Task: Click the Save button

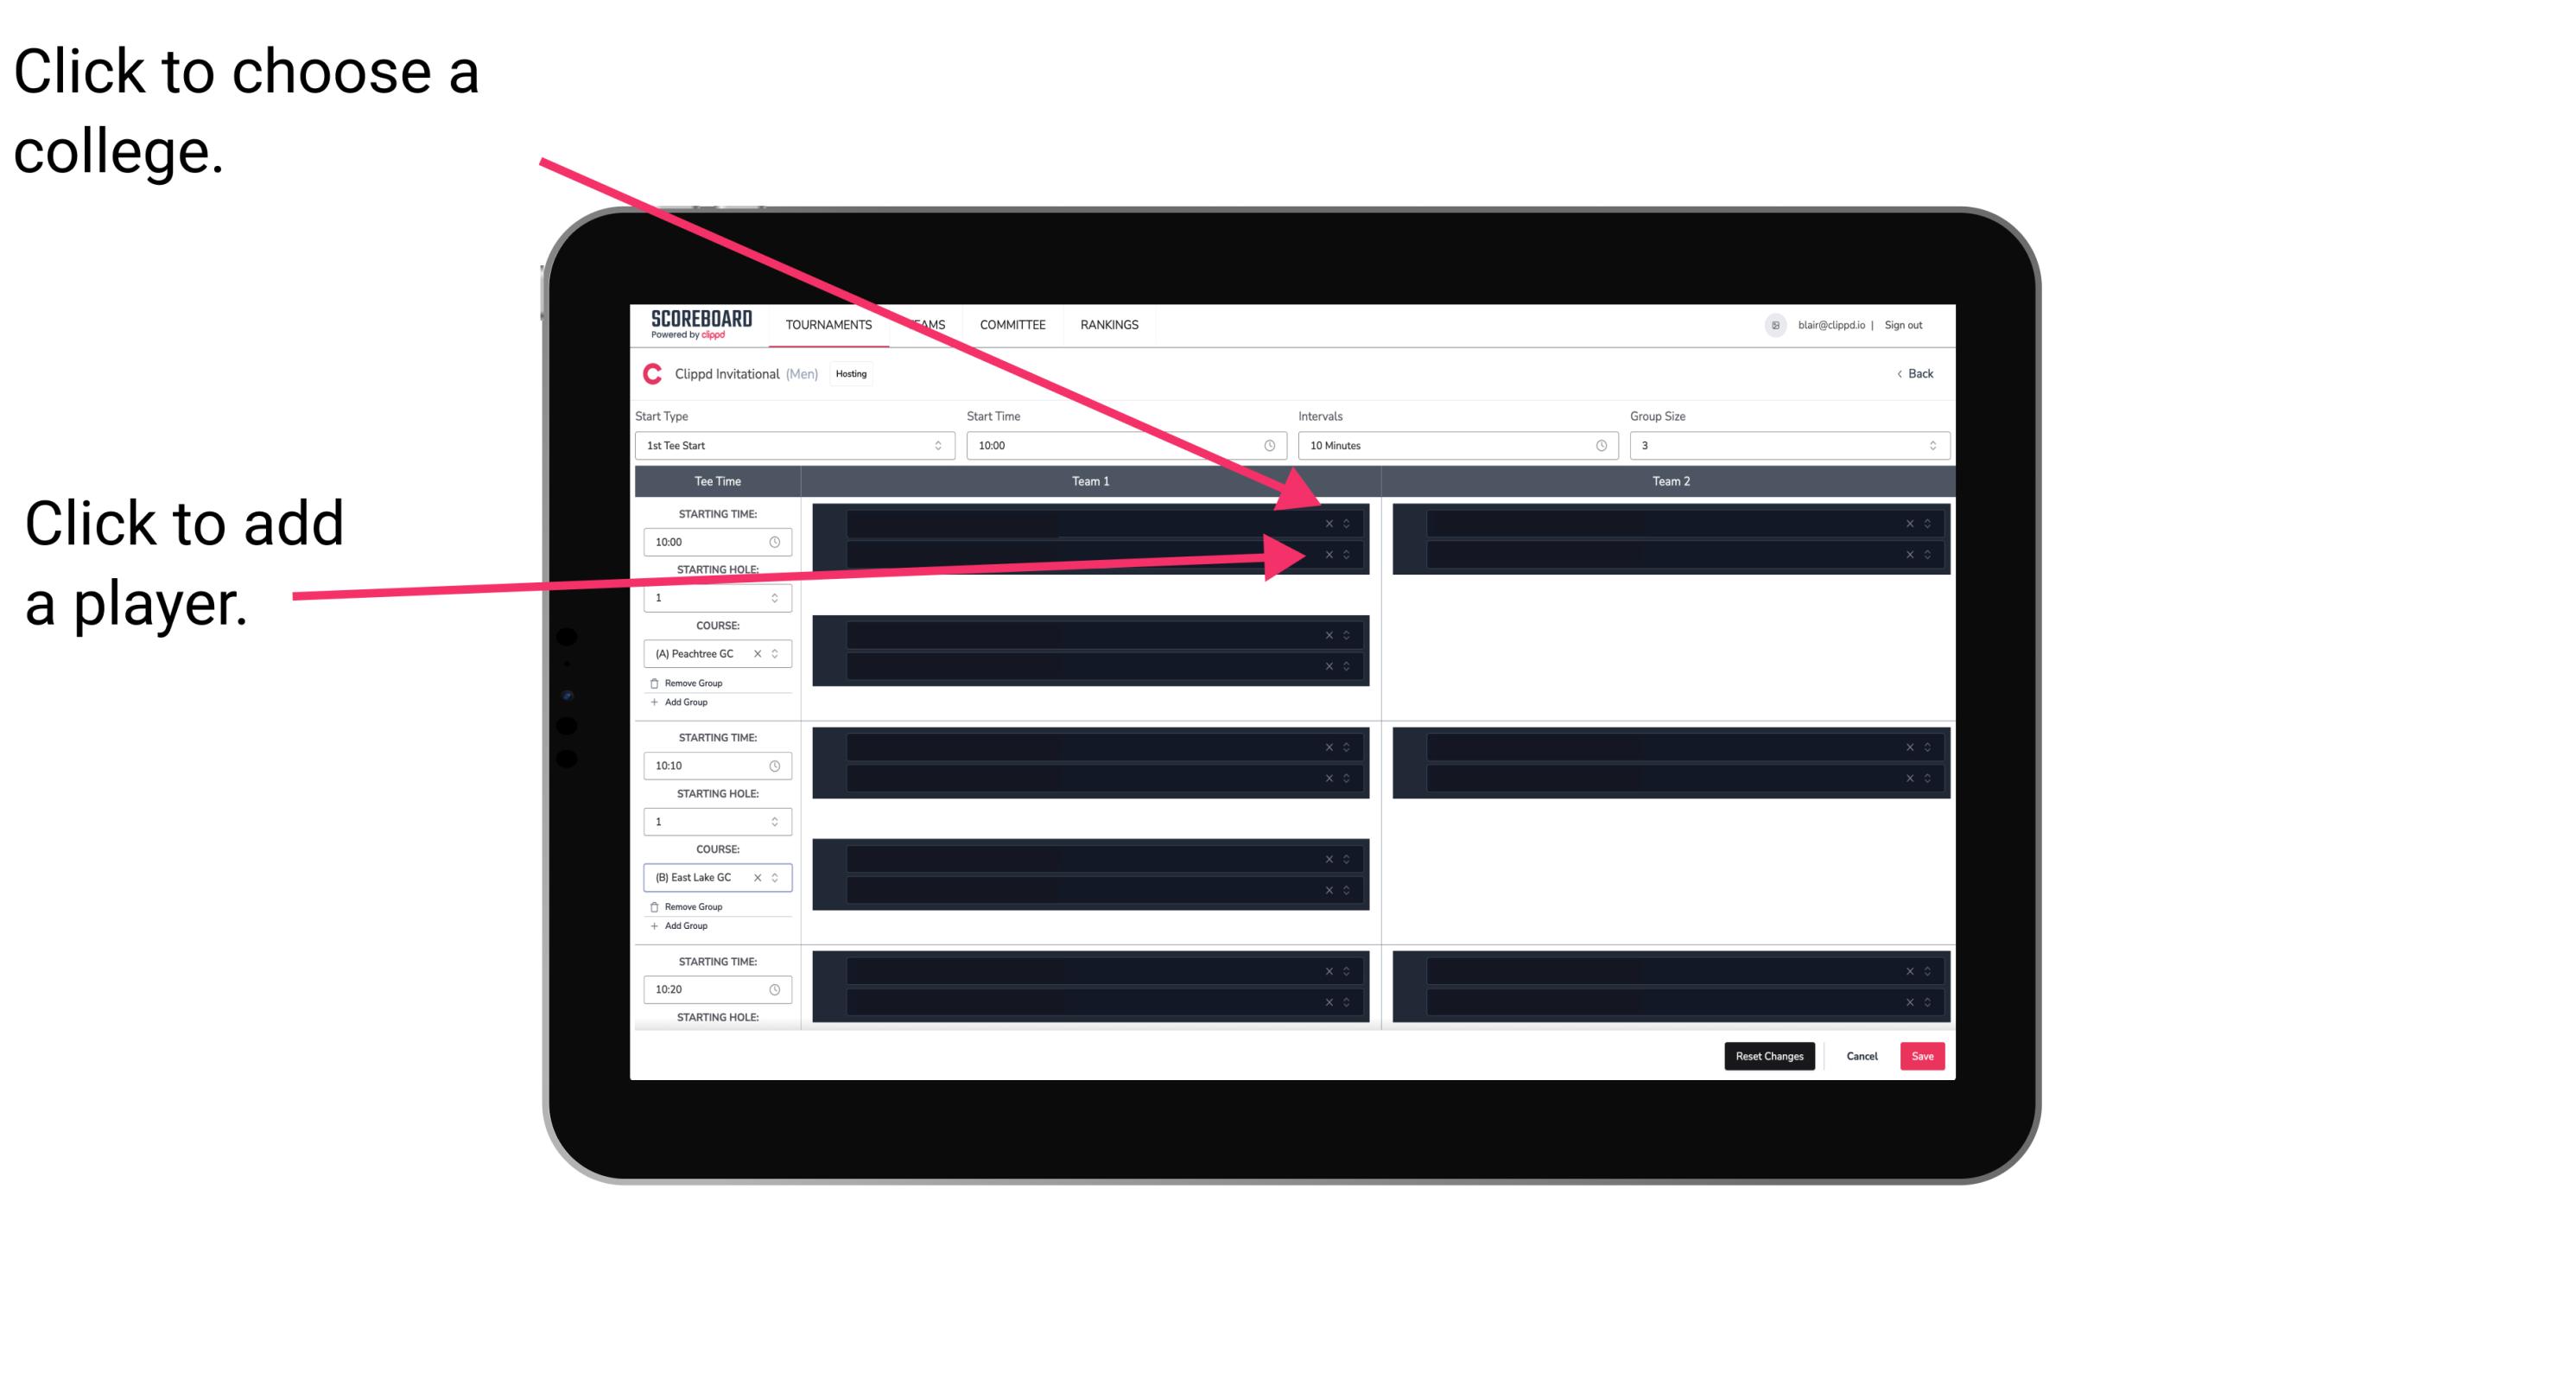Action: point(1925,1055)
